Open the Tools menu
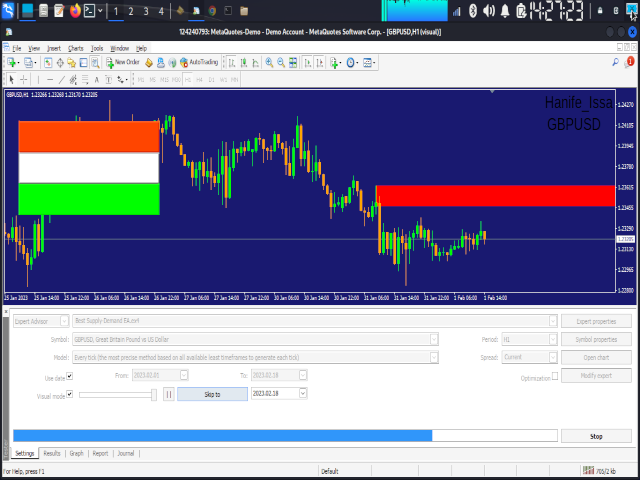 (x=97, y=48)
